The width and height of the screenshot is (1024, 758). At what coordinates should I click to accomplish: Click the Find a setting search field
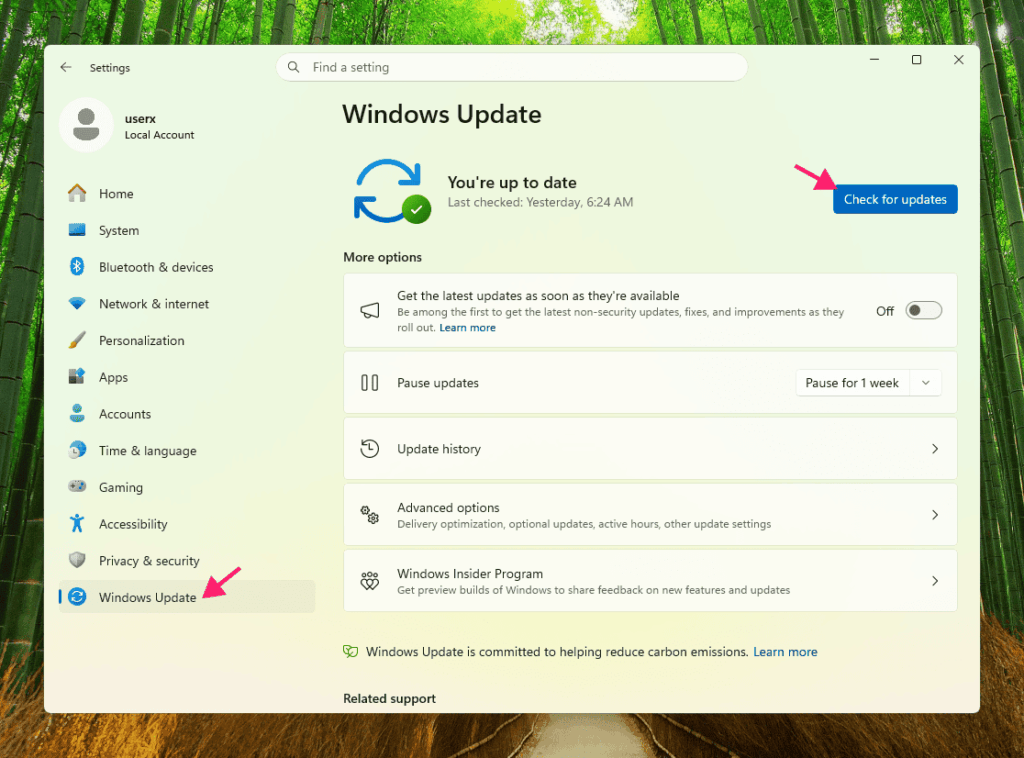coord(511,67)
